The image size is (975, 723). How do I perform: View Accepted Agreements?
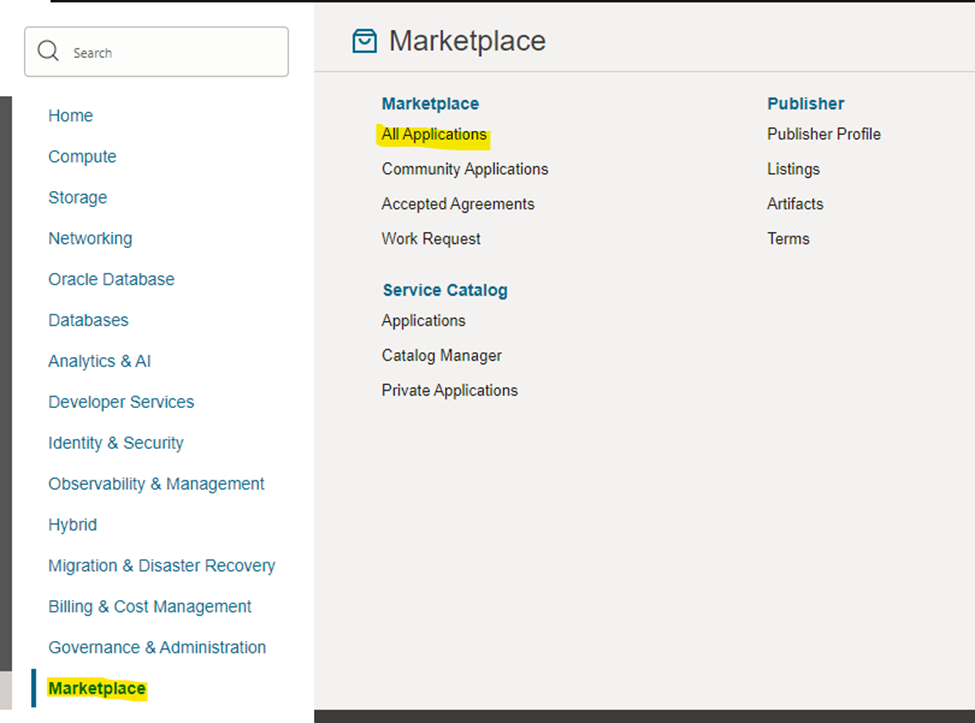(458, 204)
